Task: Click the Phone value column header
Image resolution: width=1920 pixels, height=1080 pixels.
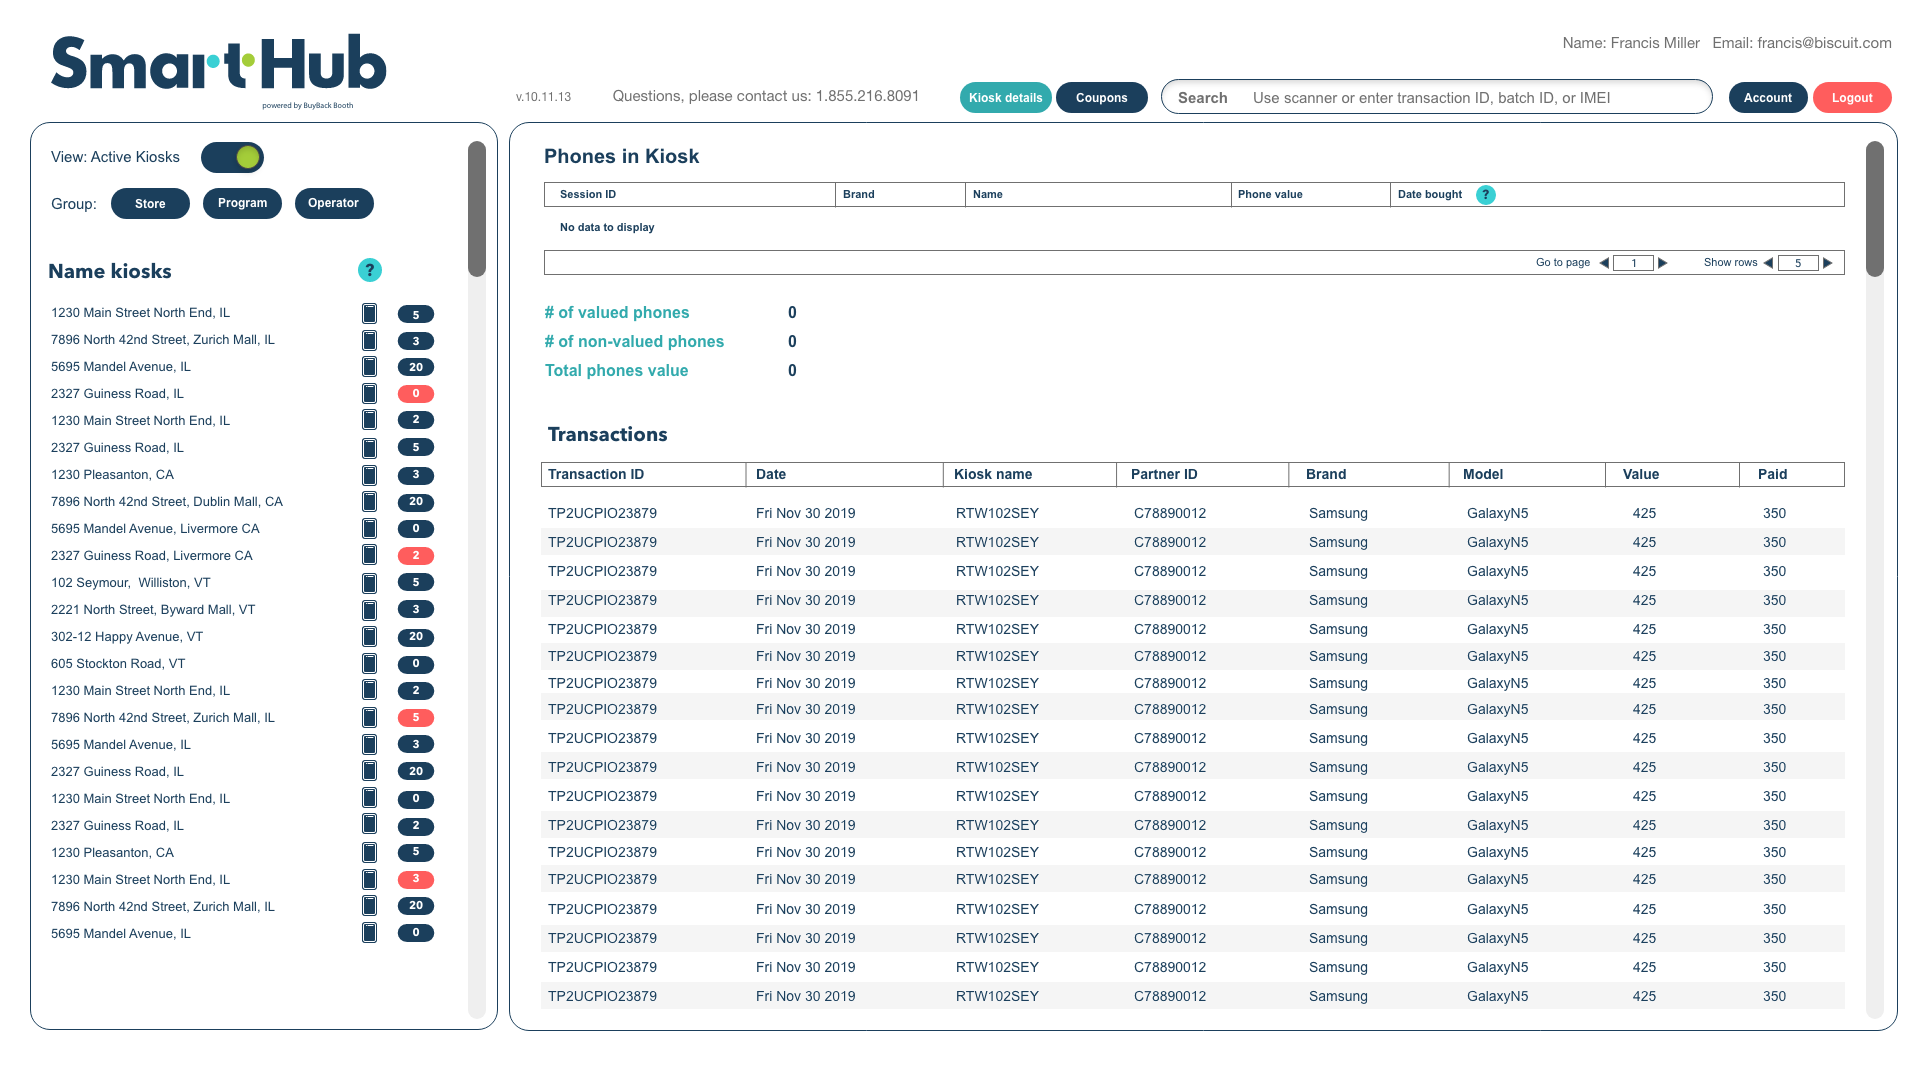Action: [x=1310, y=194]
